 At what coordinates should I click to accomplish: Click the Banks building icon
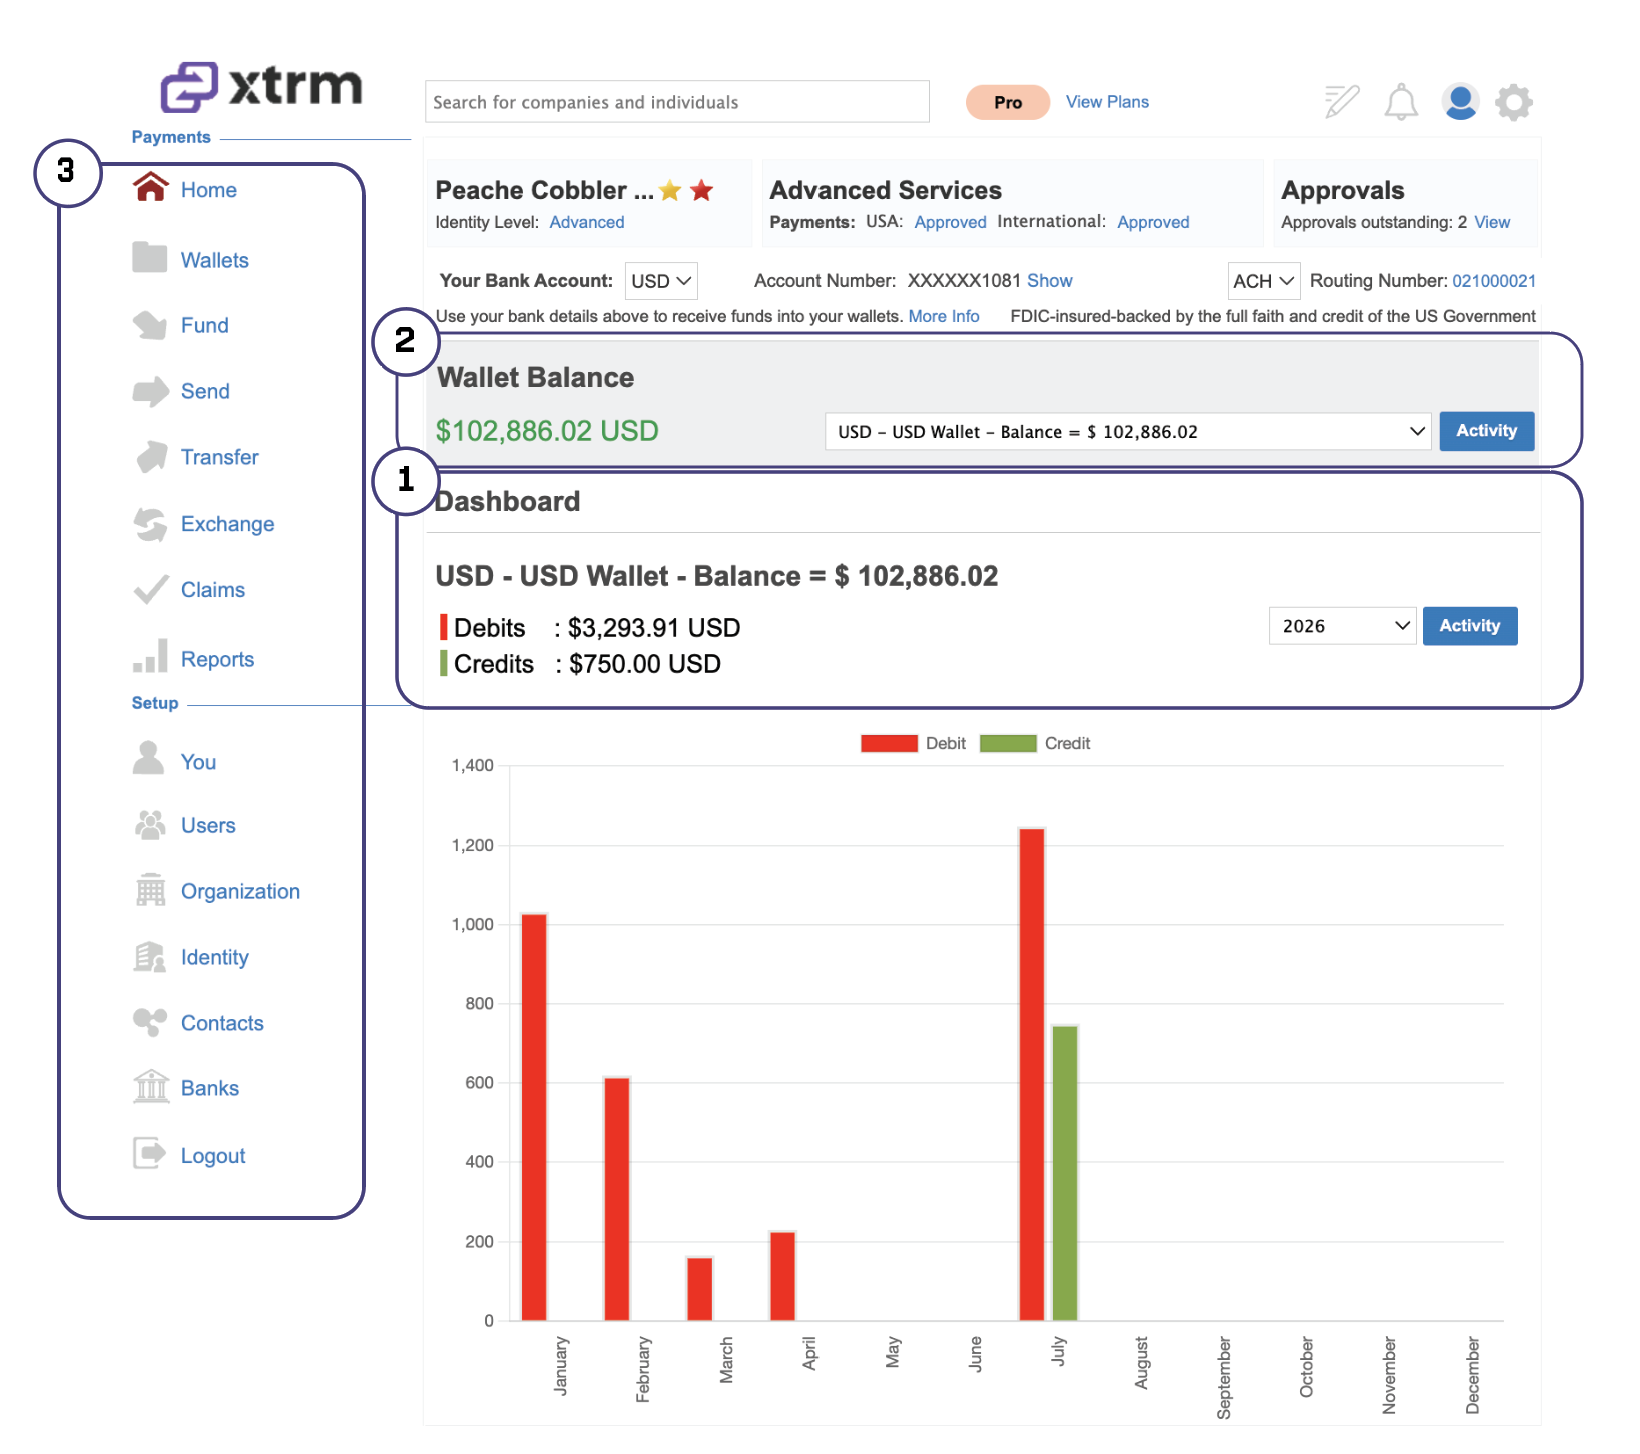[151, 1086]
